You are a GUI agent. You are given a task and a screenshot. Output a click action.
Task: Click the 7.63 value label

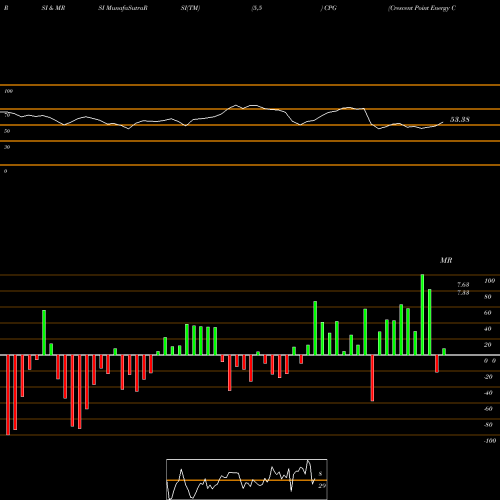463,284
